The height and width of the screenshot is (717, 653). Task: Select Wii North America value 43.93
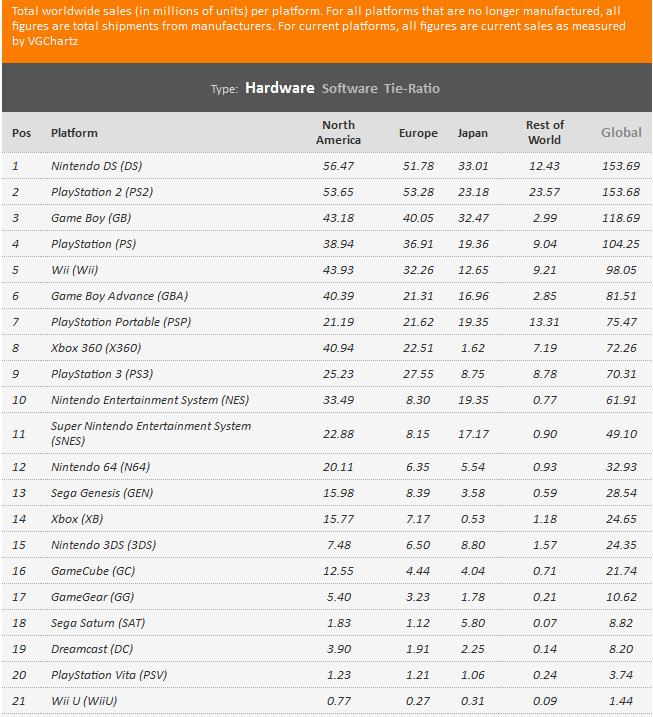point(338,270)
